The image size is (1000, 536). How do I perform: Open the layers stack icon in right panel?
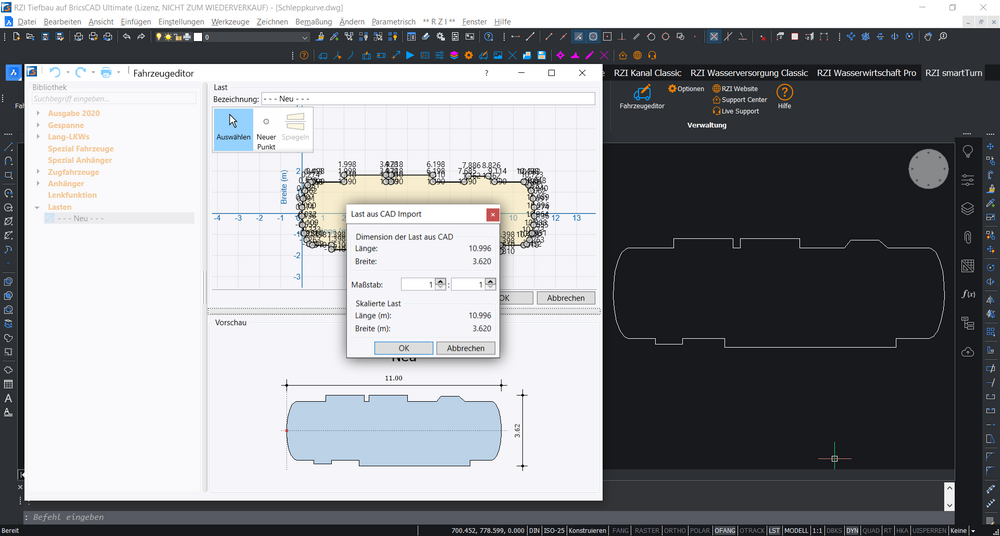tap(967, 209)
